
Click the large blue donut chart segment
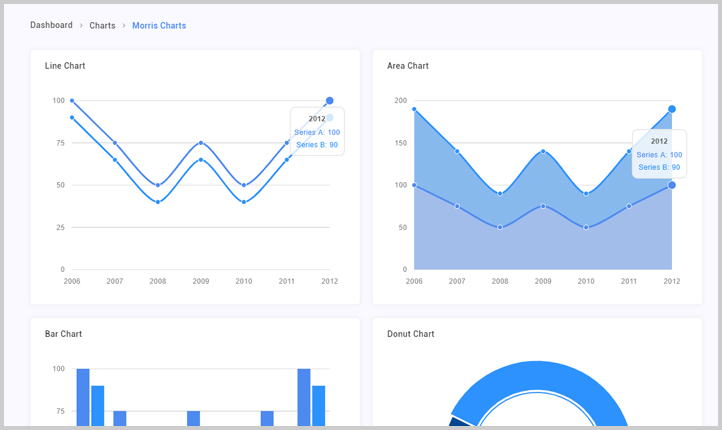click(x=539, y=393)
